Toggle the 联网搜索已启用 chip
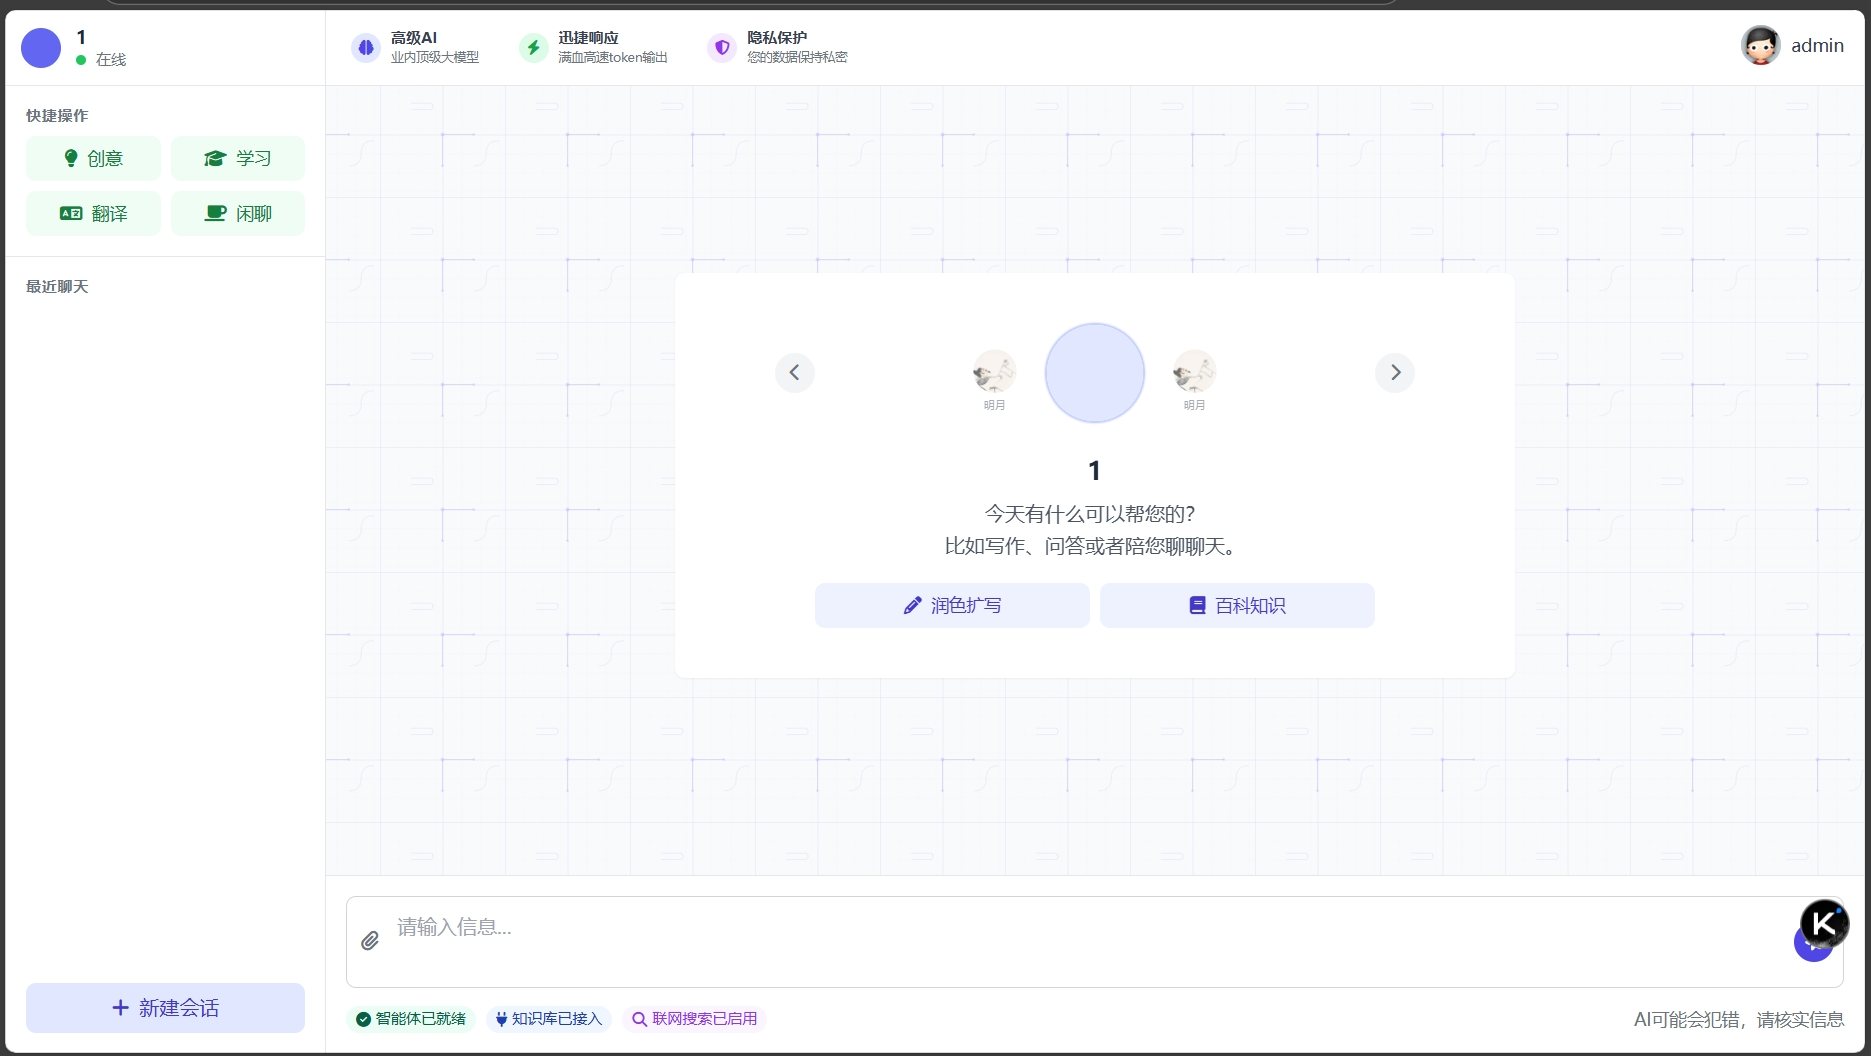 (694, 1019)
